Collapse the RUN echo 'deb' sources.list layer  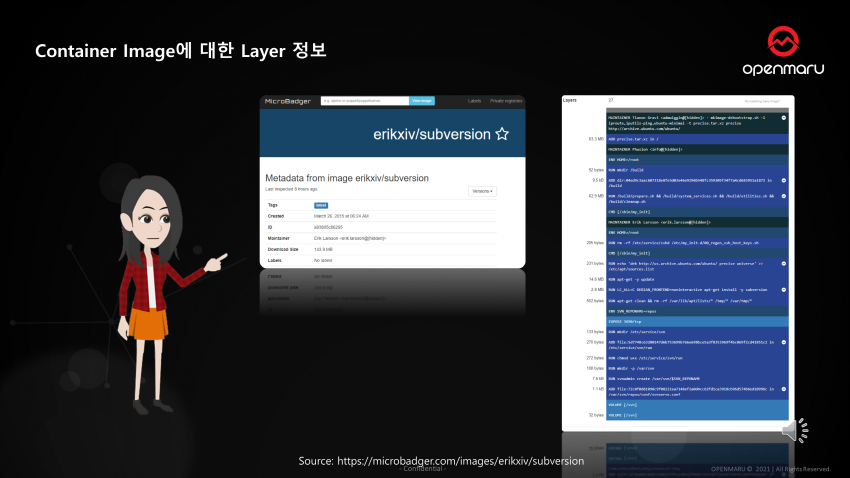click(x=784, y=263)
